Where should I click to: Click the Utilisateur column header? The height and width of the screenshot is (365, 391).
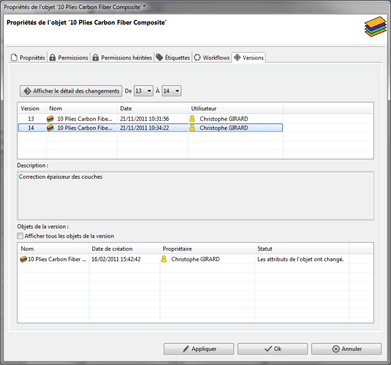[236, 108]
